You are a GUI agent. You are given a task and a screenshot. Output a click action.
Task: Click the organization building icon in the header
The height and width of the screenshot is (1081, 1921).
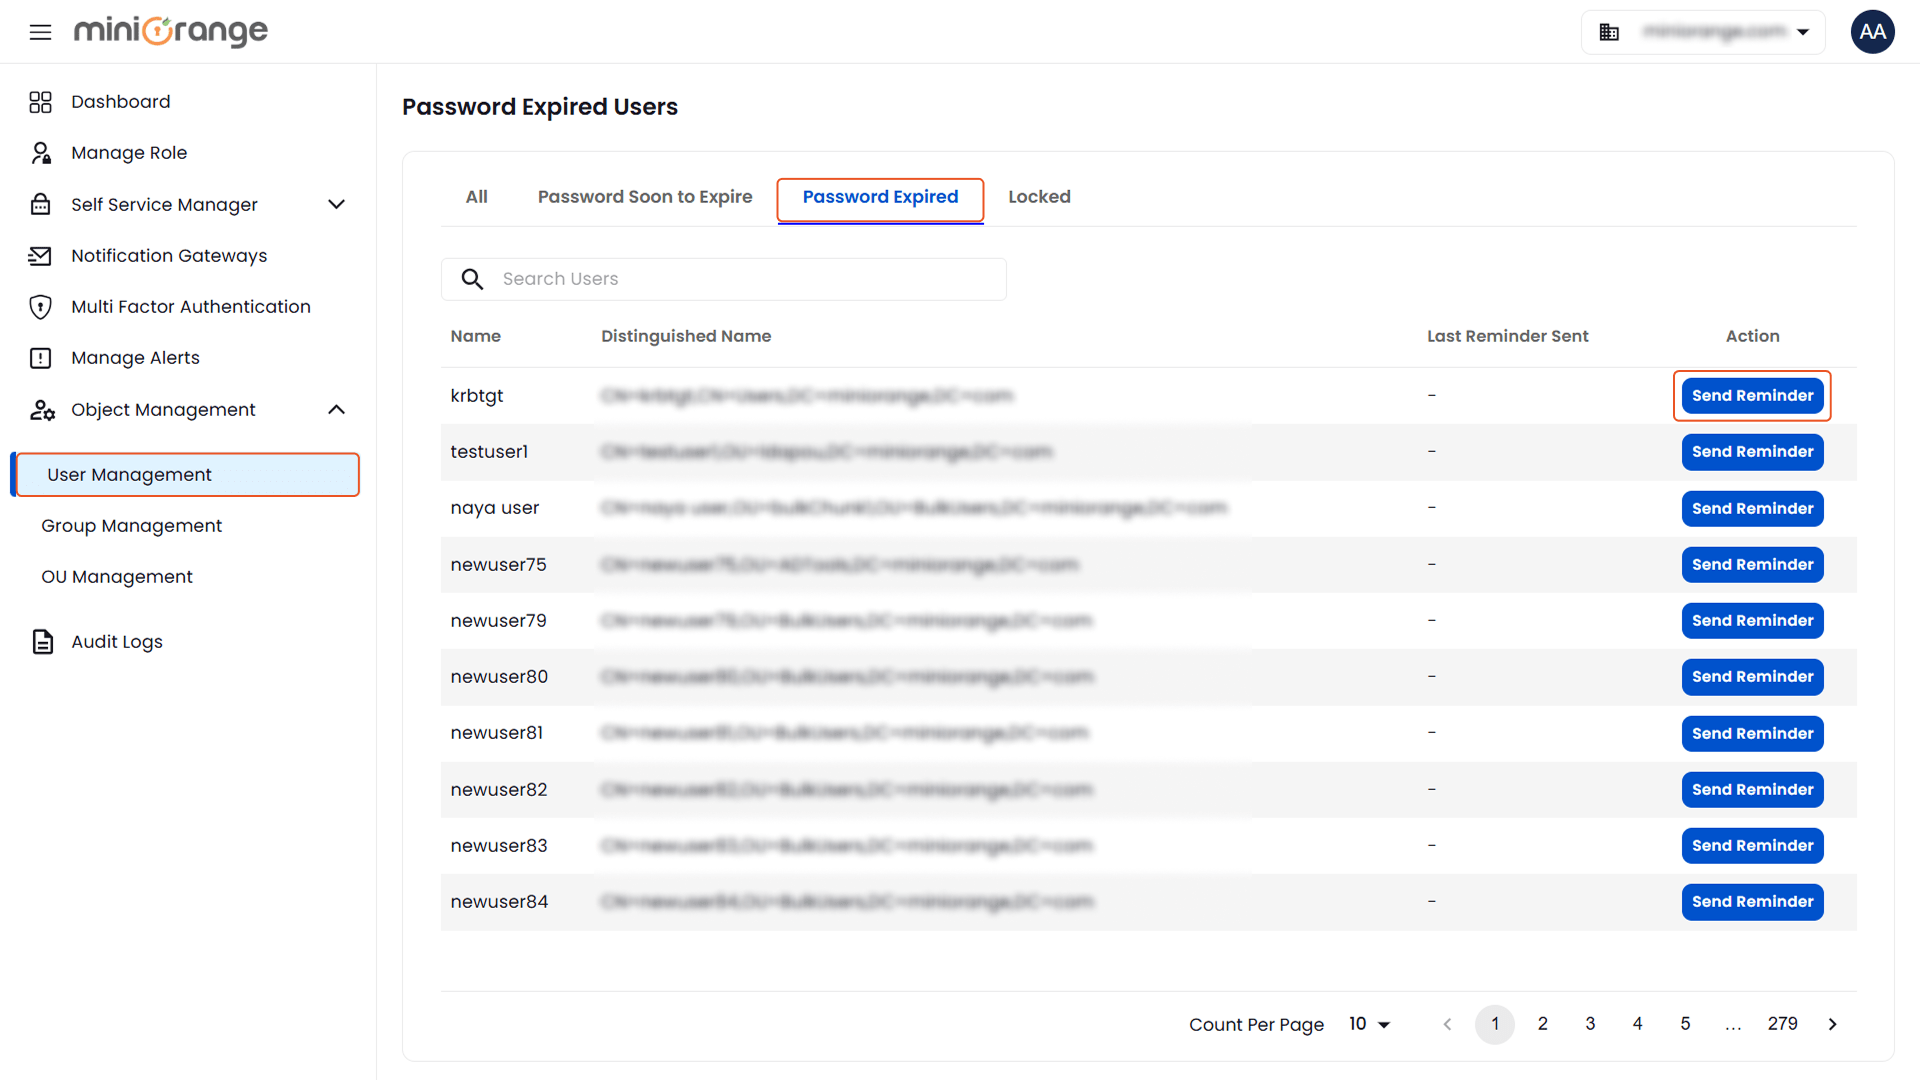click(1609, 31)
